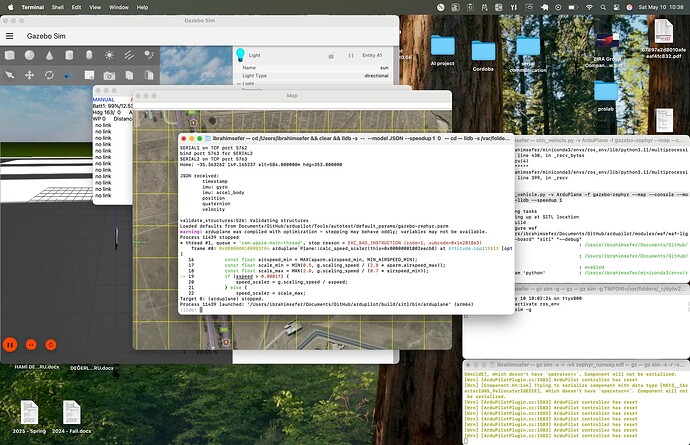The height and width of the screenshot is (445, 690).
Task: Paste the copied entity in Gazebo
Action: click(x=149, y=75)
